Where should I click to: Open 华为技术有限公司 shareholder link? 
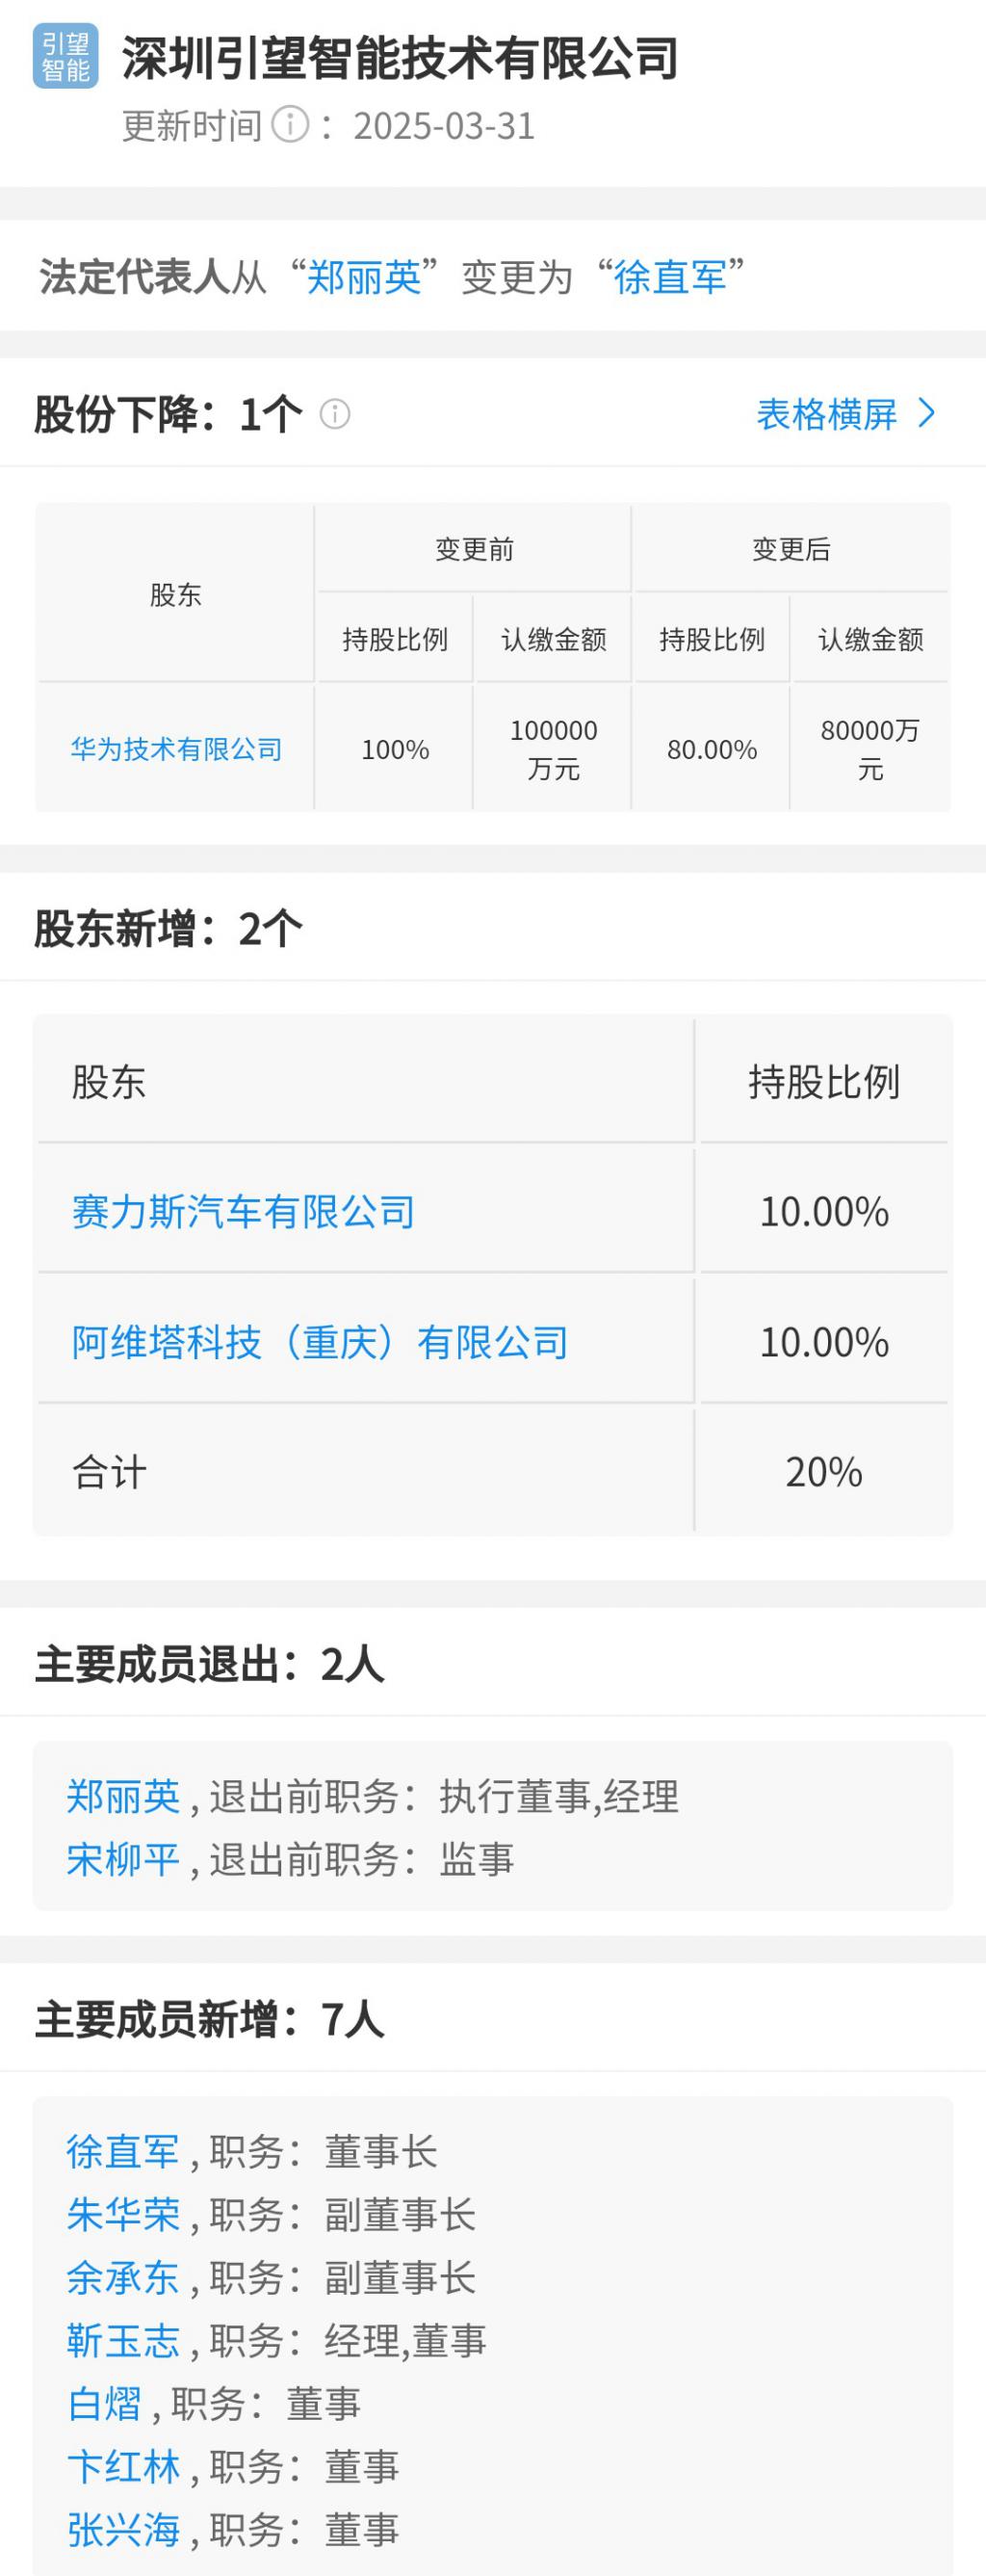[x=176, y=749]
